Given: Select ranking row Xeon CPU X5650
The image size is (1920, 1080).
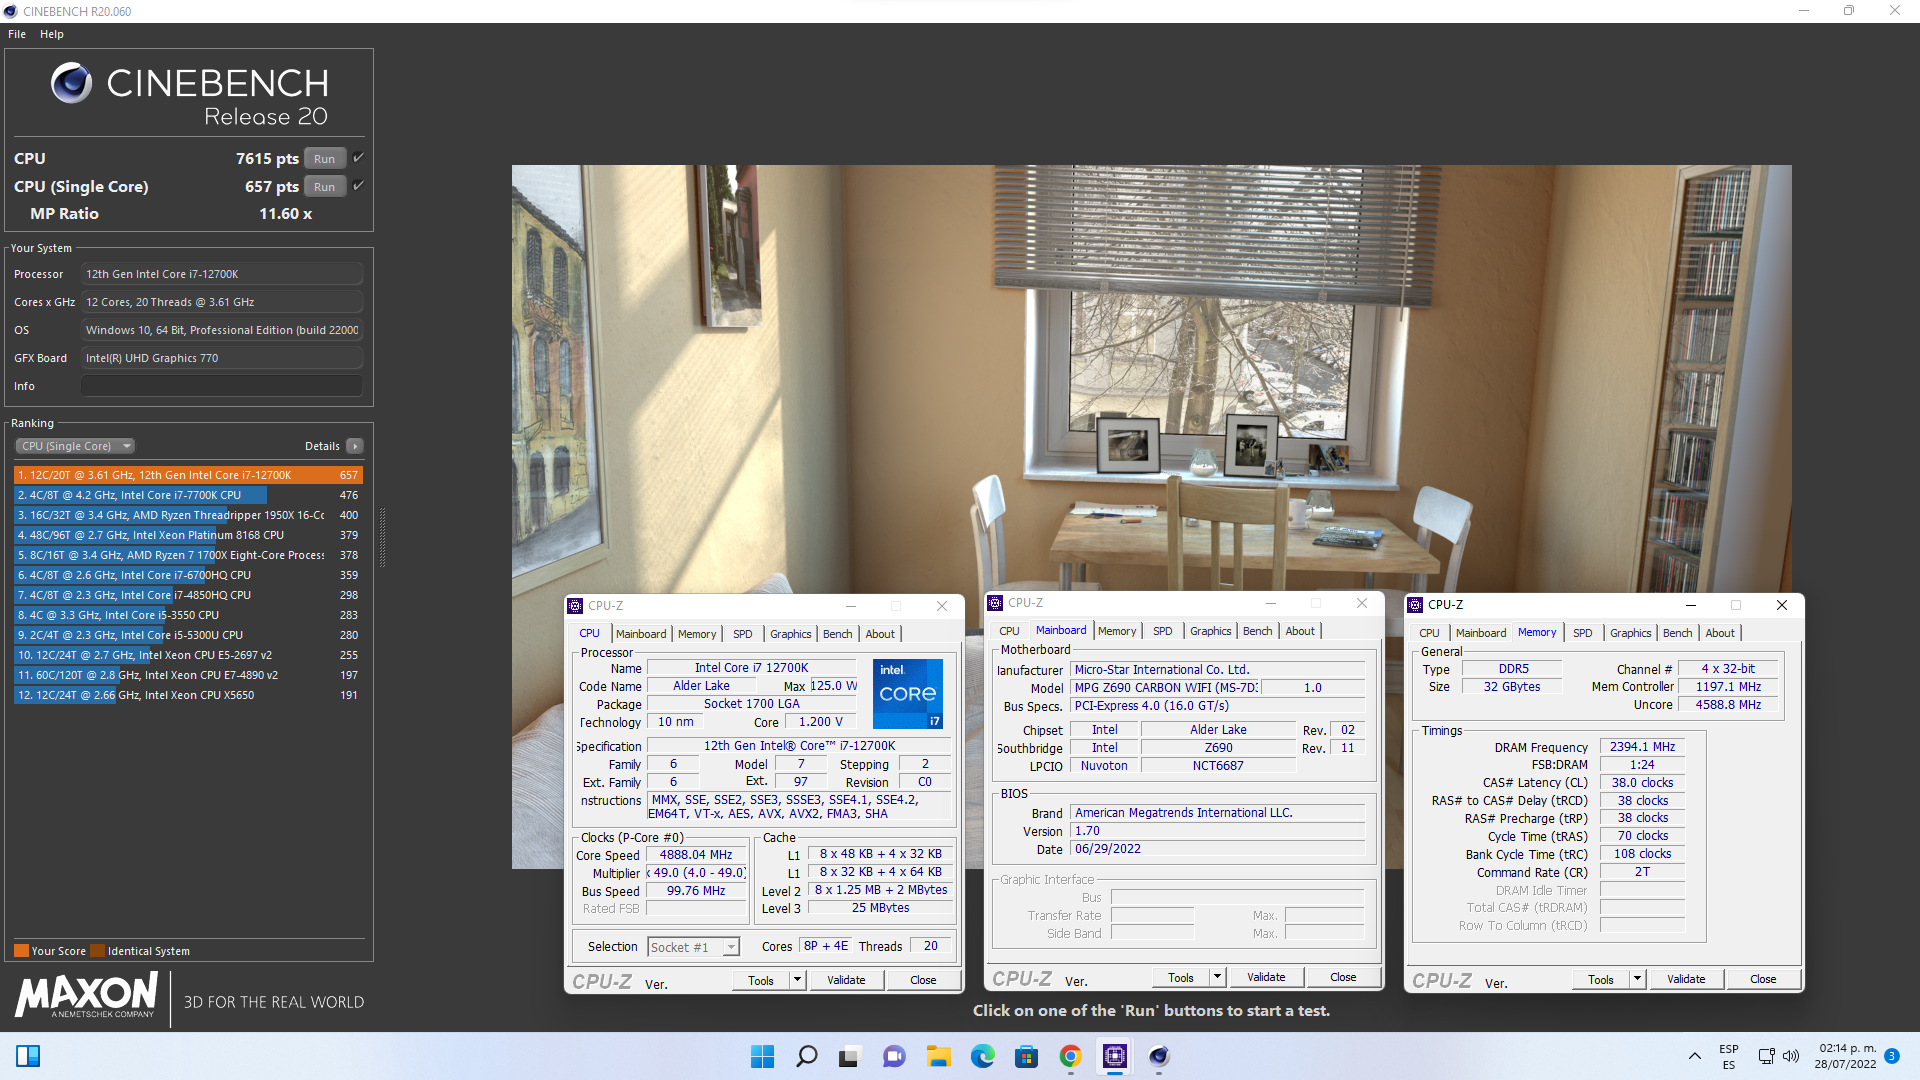Looking at the screenshot, I should pyautogui.click(x=188, y=695).
